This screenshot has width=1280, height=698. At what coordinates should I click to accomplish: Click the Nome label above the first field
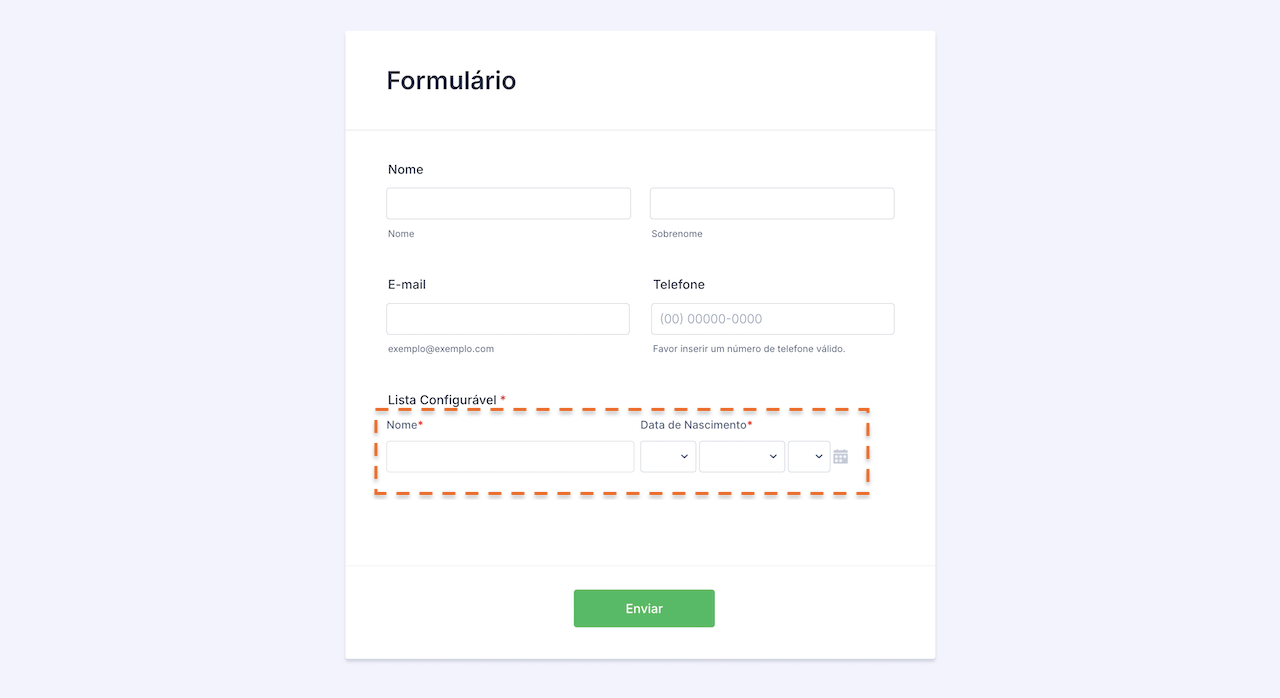point(405,169)
